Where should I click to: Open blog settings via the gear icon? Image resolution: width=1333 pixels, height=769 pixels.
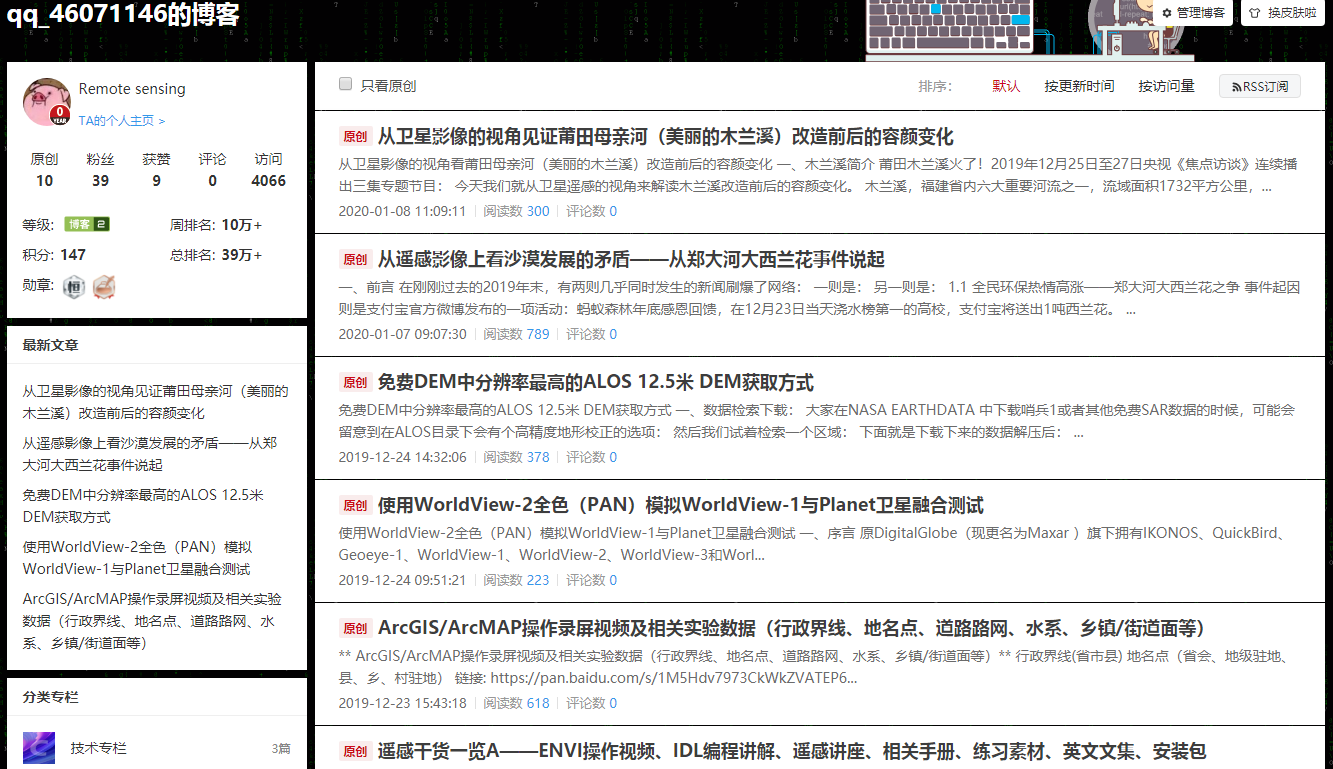point(1167,13)
